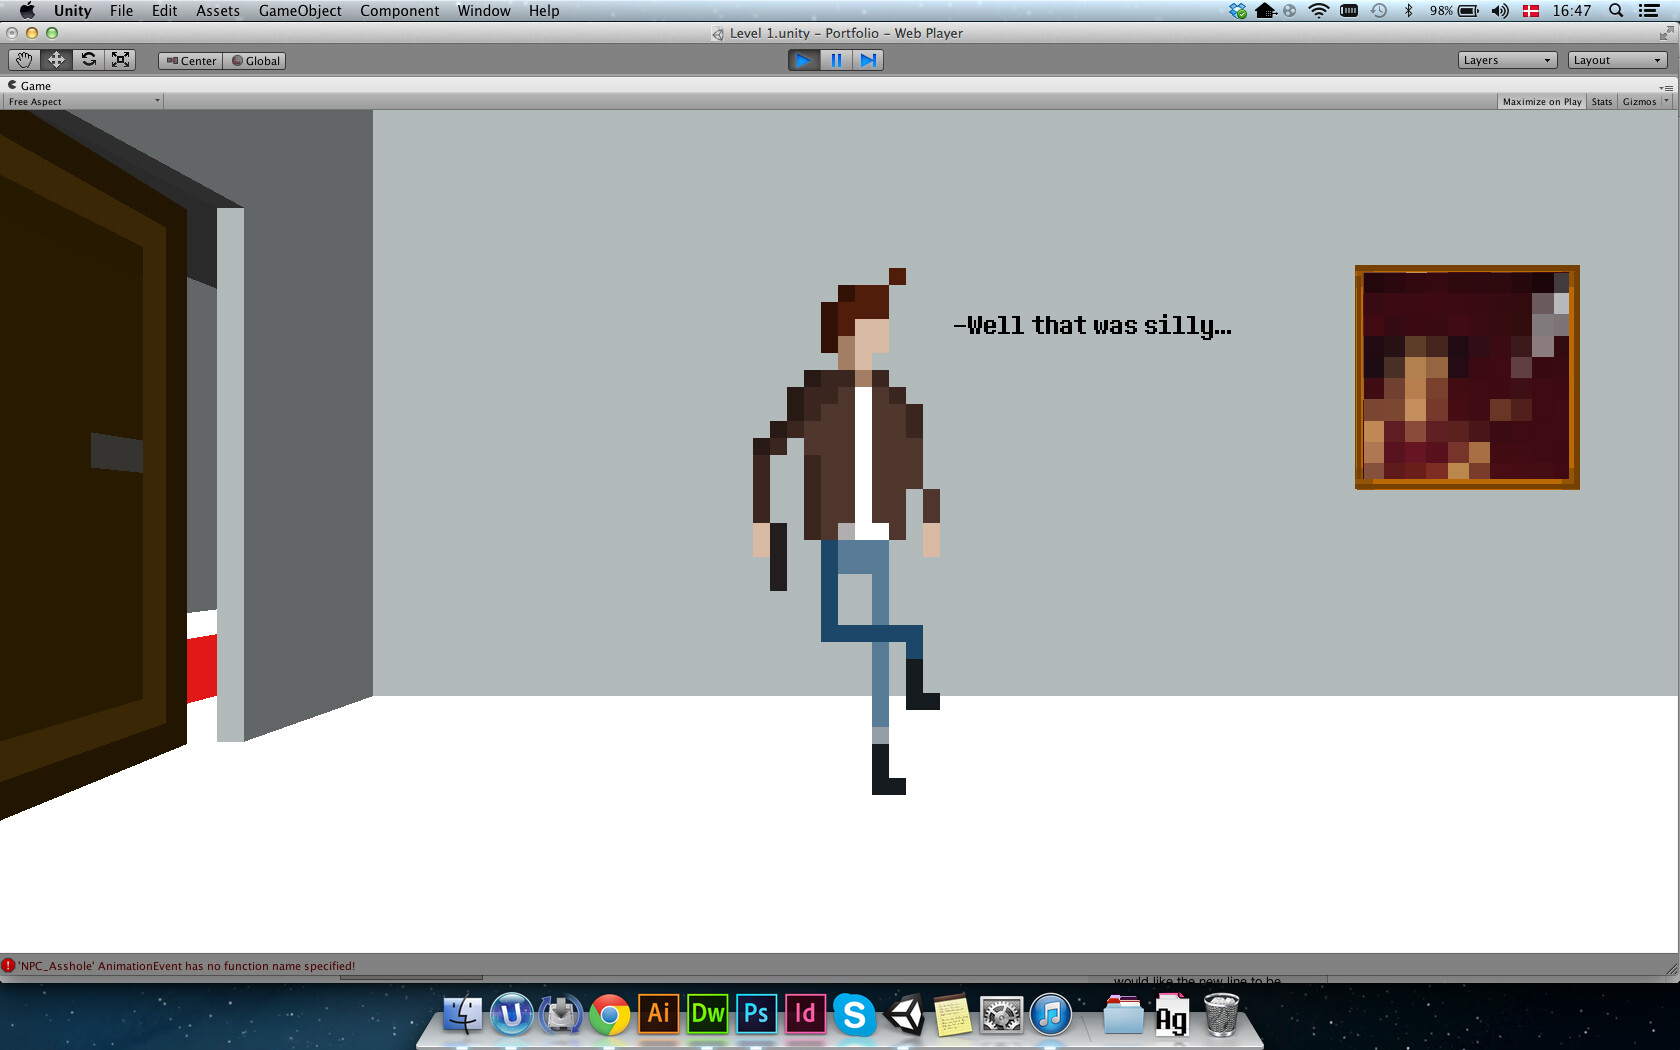Select the Move tool

pyautogui.click(x=56, y=59)
